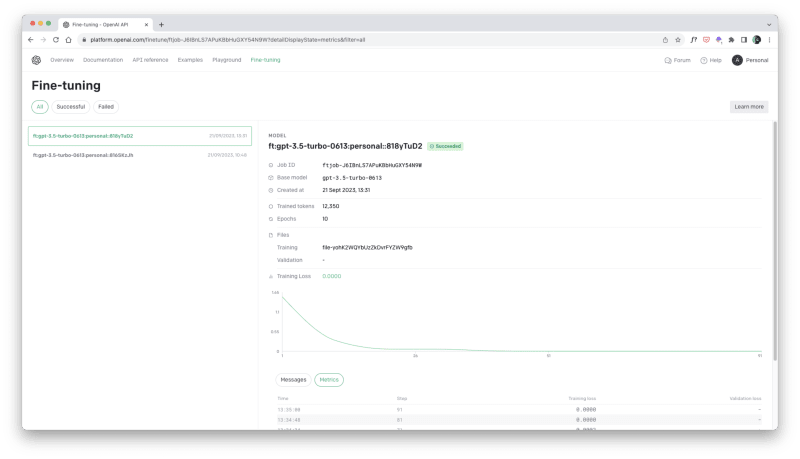Click the Forum link in the navbar
The width and height of the screenshot is (800, 459).
click(x=678, y=60)
